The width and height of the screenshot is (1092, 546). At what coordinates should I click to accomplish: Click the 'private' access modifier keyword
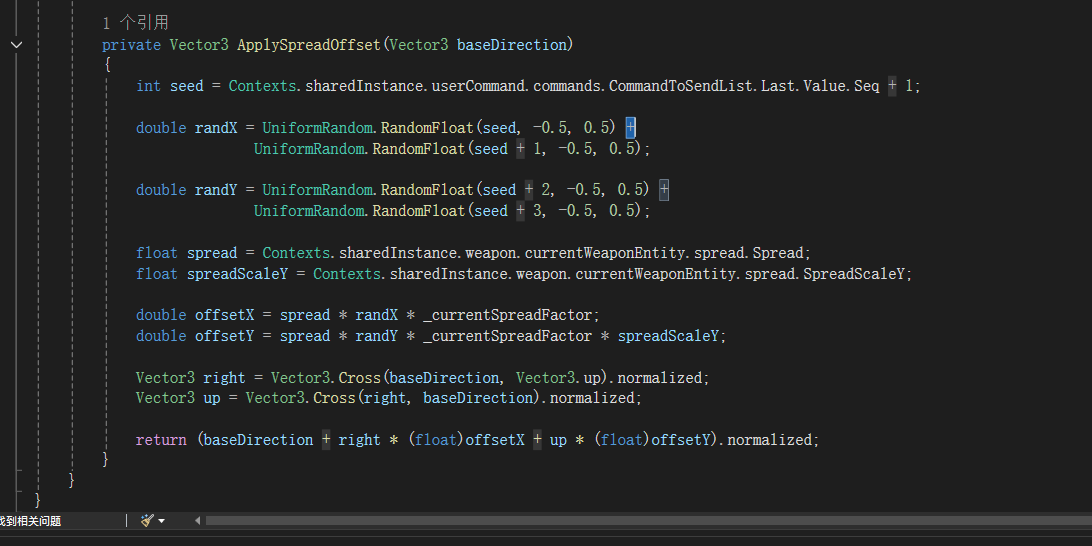132,45
